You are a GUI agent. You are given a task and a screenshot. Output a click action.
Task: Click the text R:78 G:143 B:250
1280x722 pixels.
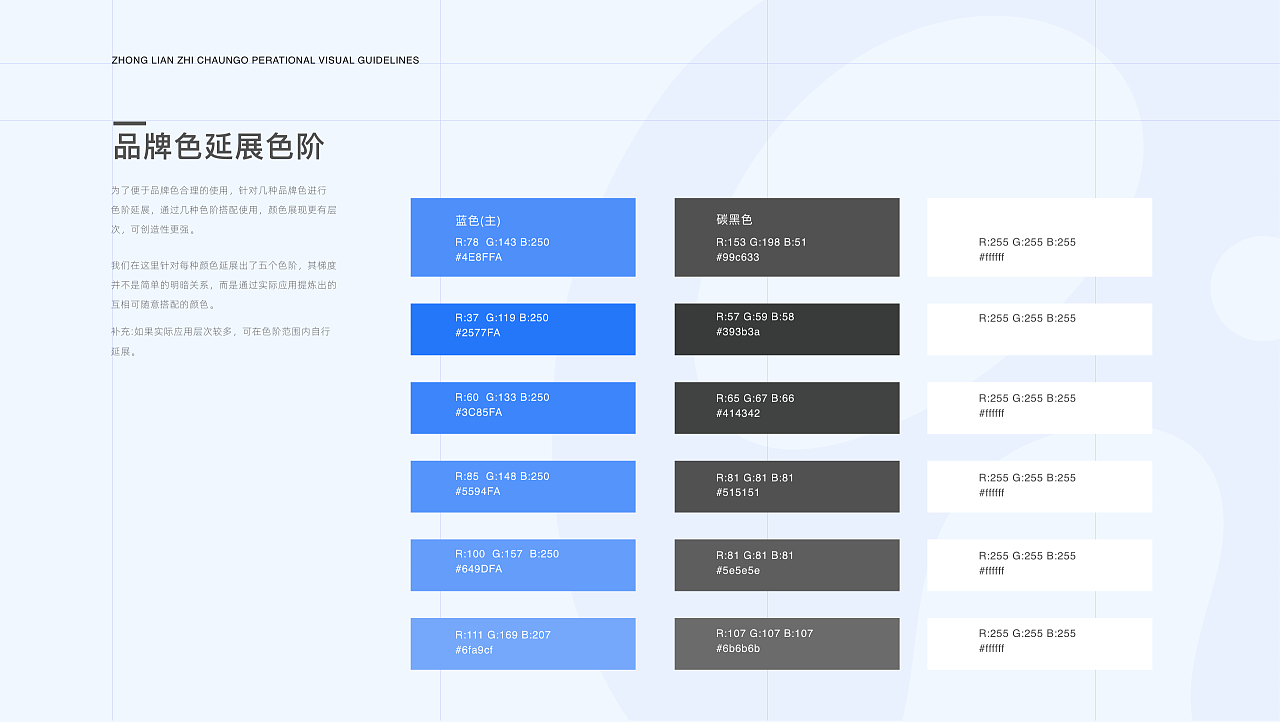[x=502, y=242]
